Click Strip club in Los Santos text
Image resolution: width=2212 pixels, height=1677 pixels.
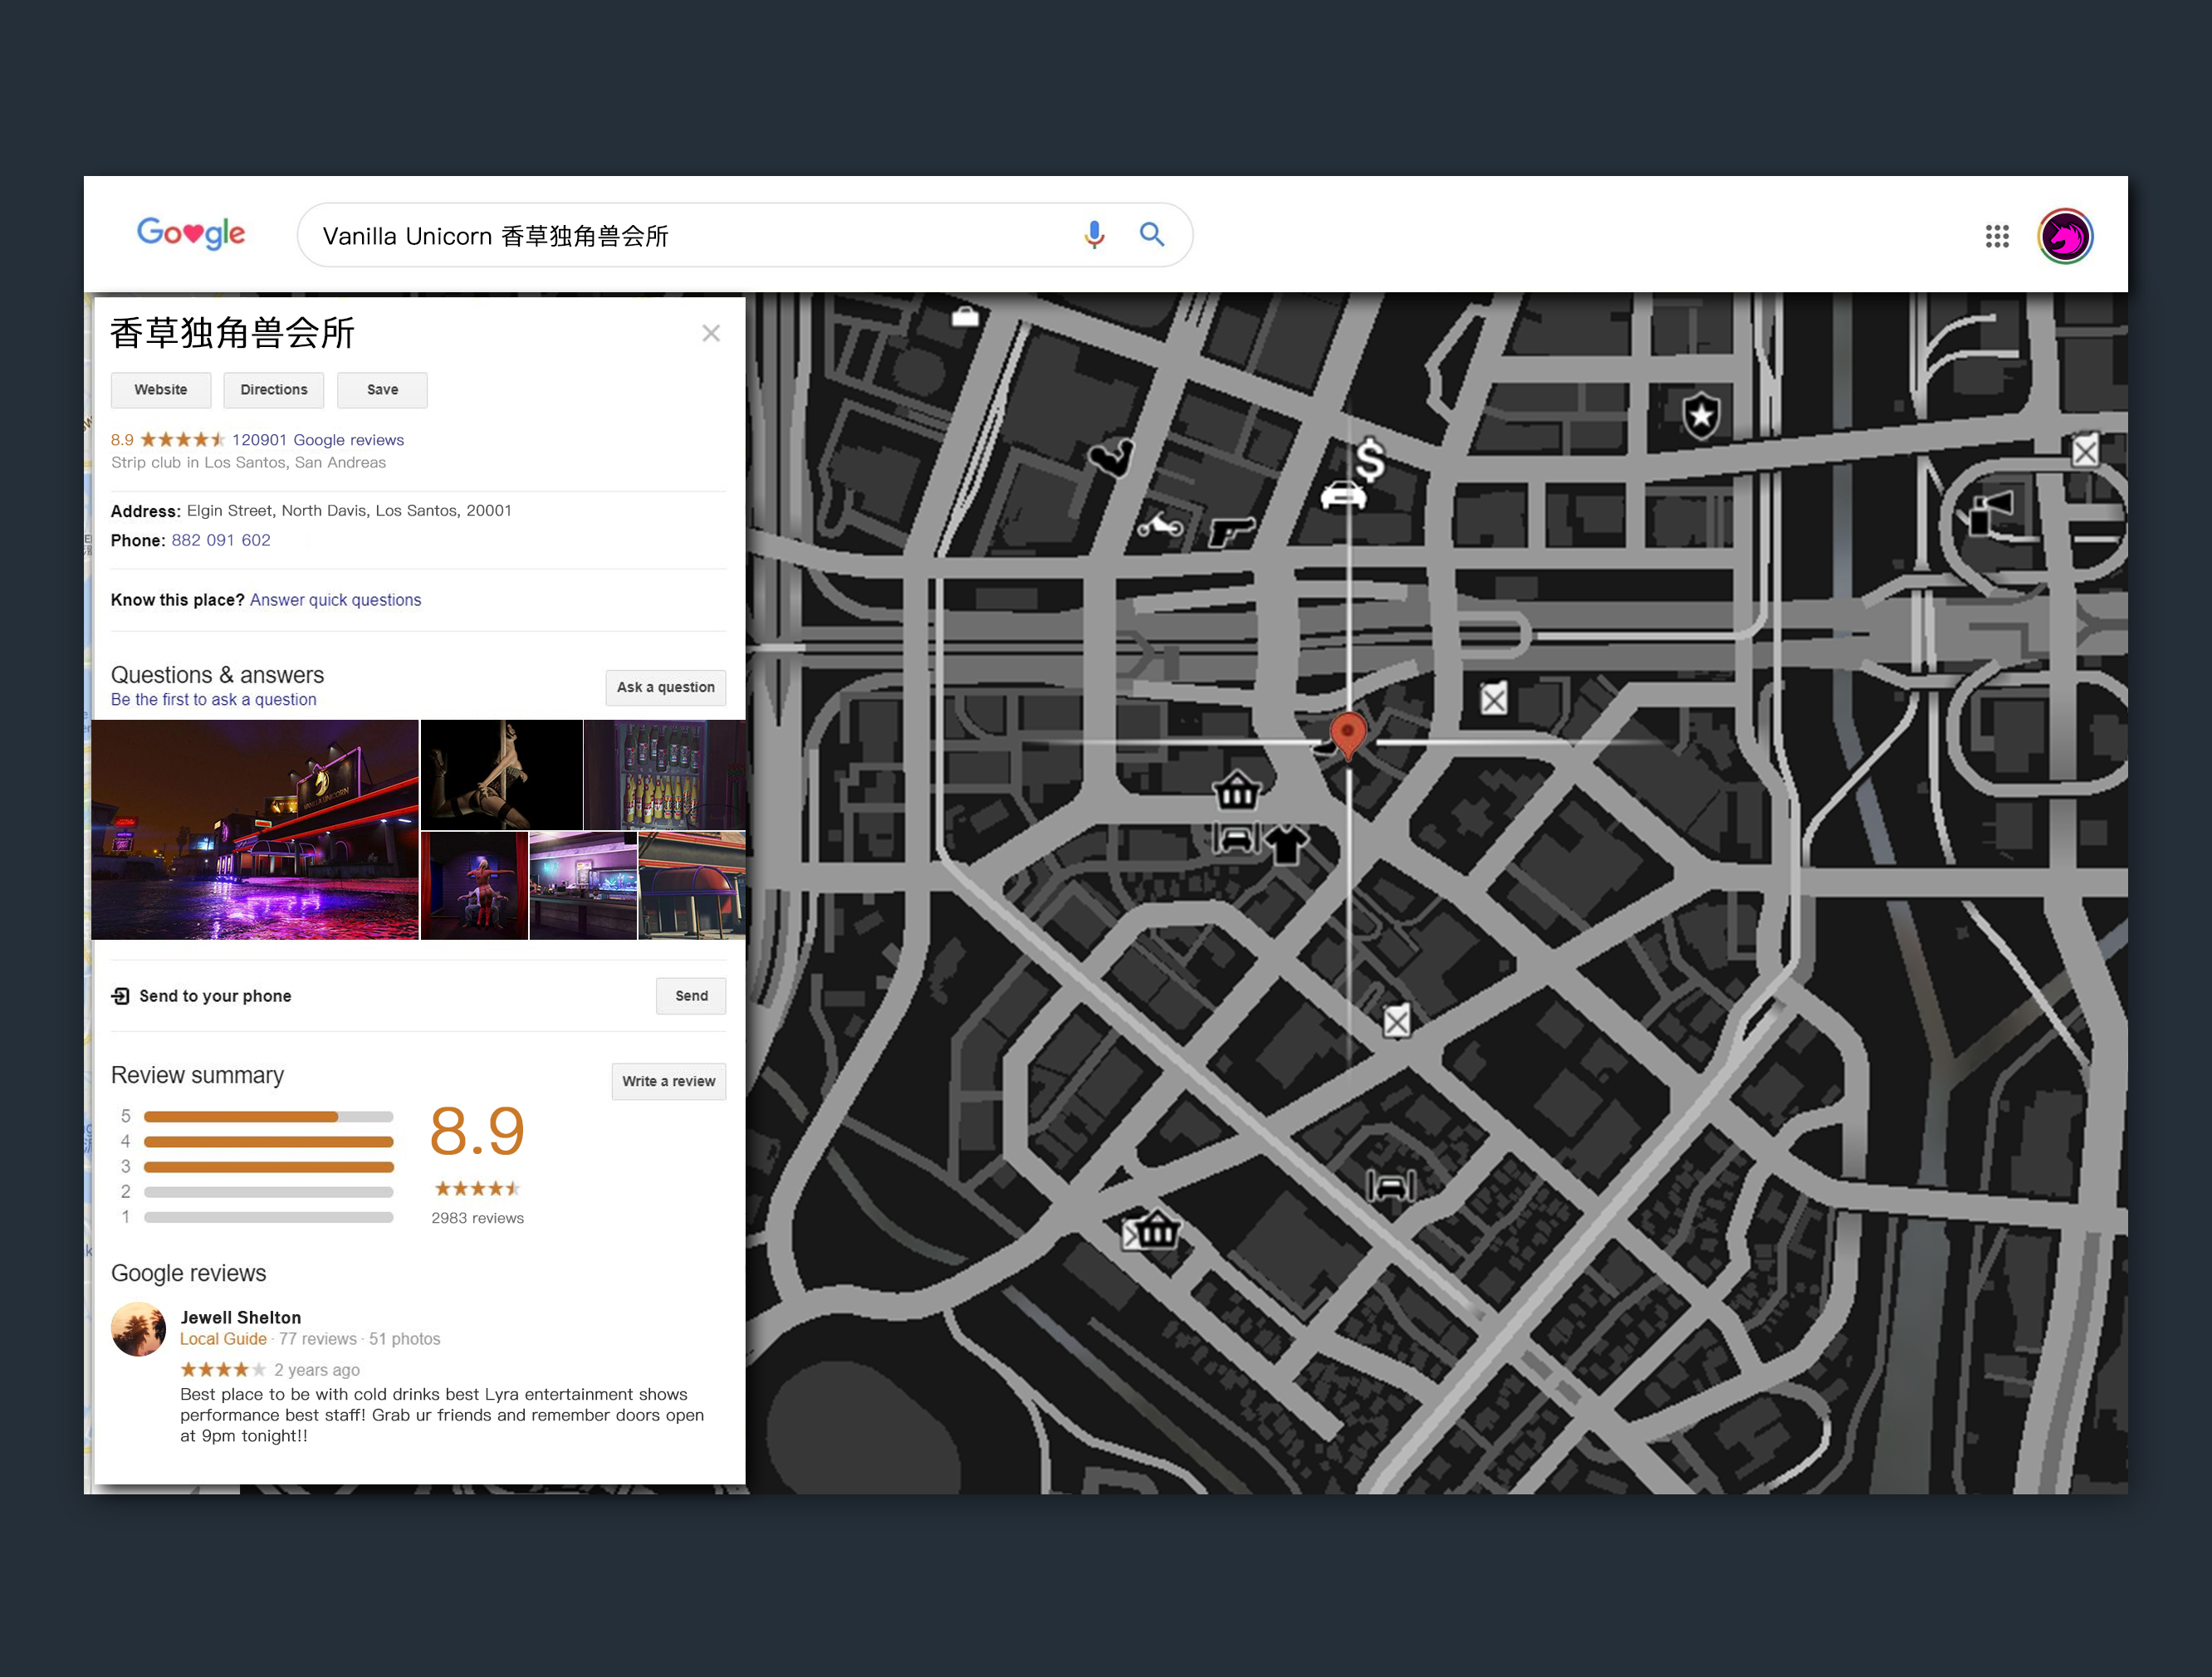tap(248, 463)
